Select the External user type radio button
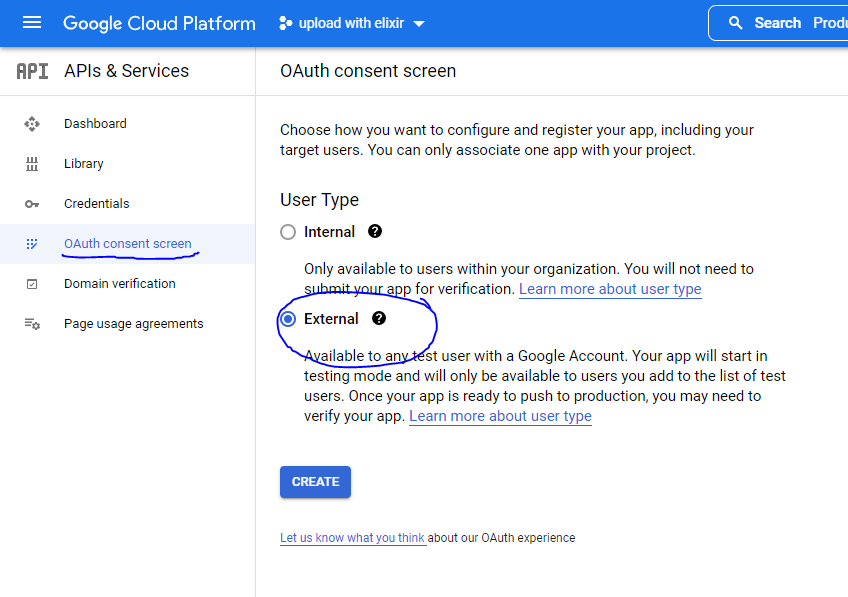Viewport: 848px width, 597px height. [x=288, y=319]
